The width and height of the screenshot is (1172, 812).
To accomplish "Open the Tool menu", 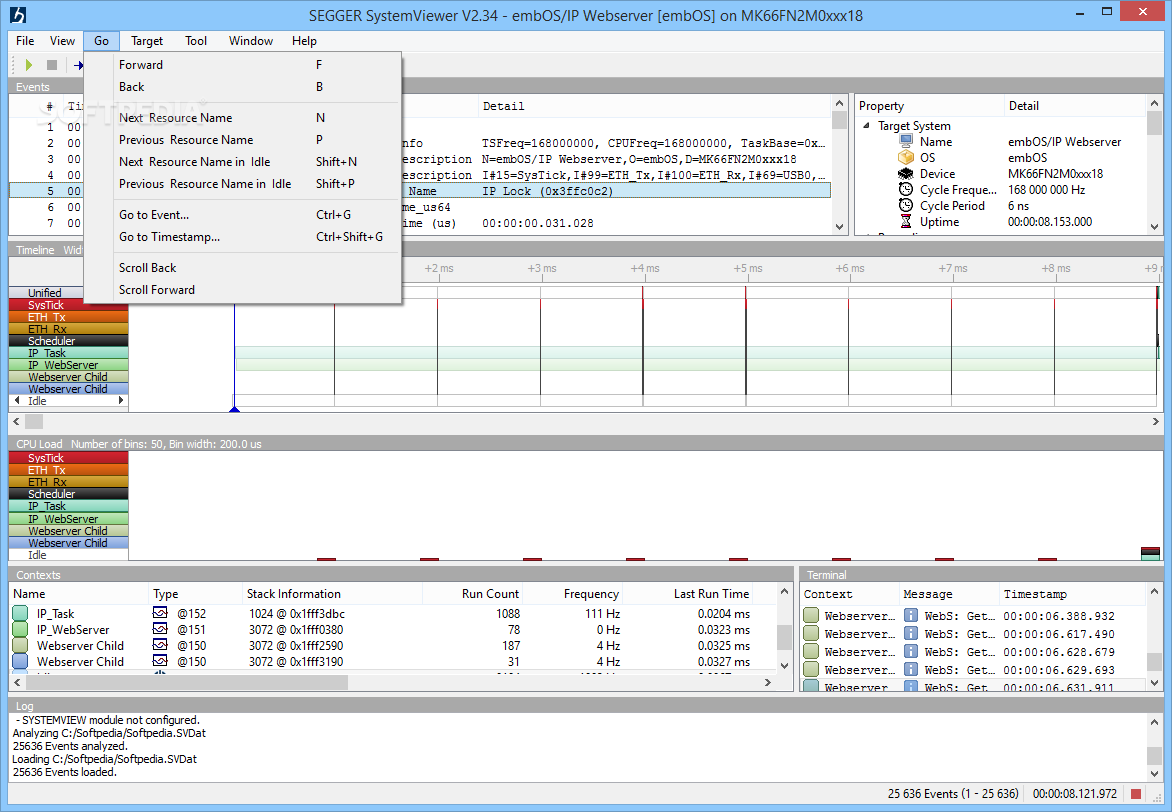I will 196,41.
